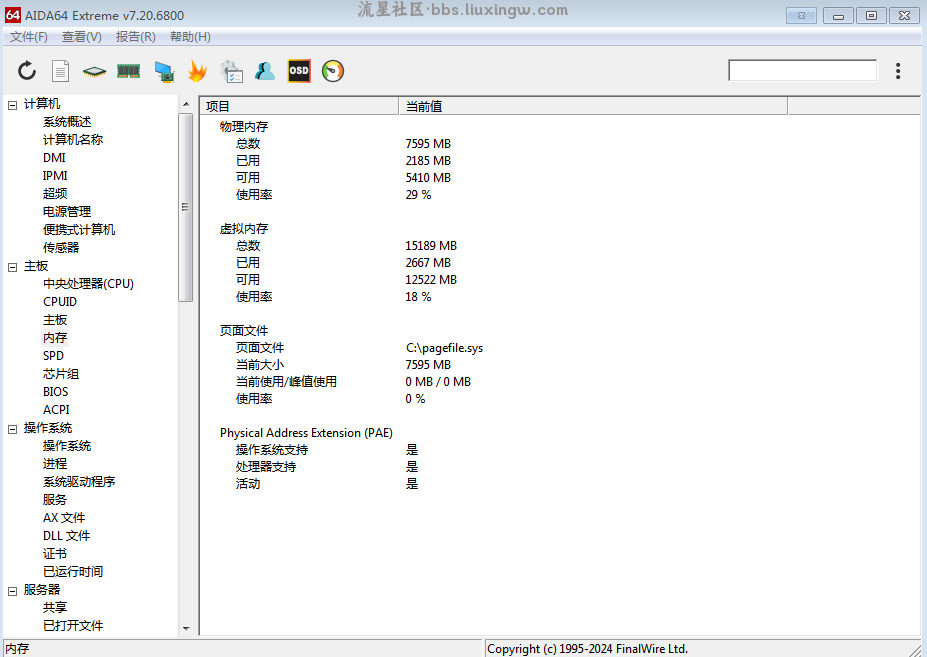Select 服务 in the tree
The width and height of the screenshot is (927, 657).
pos(54,500)
